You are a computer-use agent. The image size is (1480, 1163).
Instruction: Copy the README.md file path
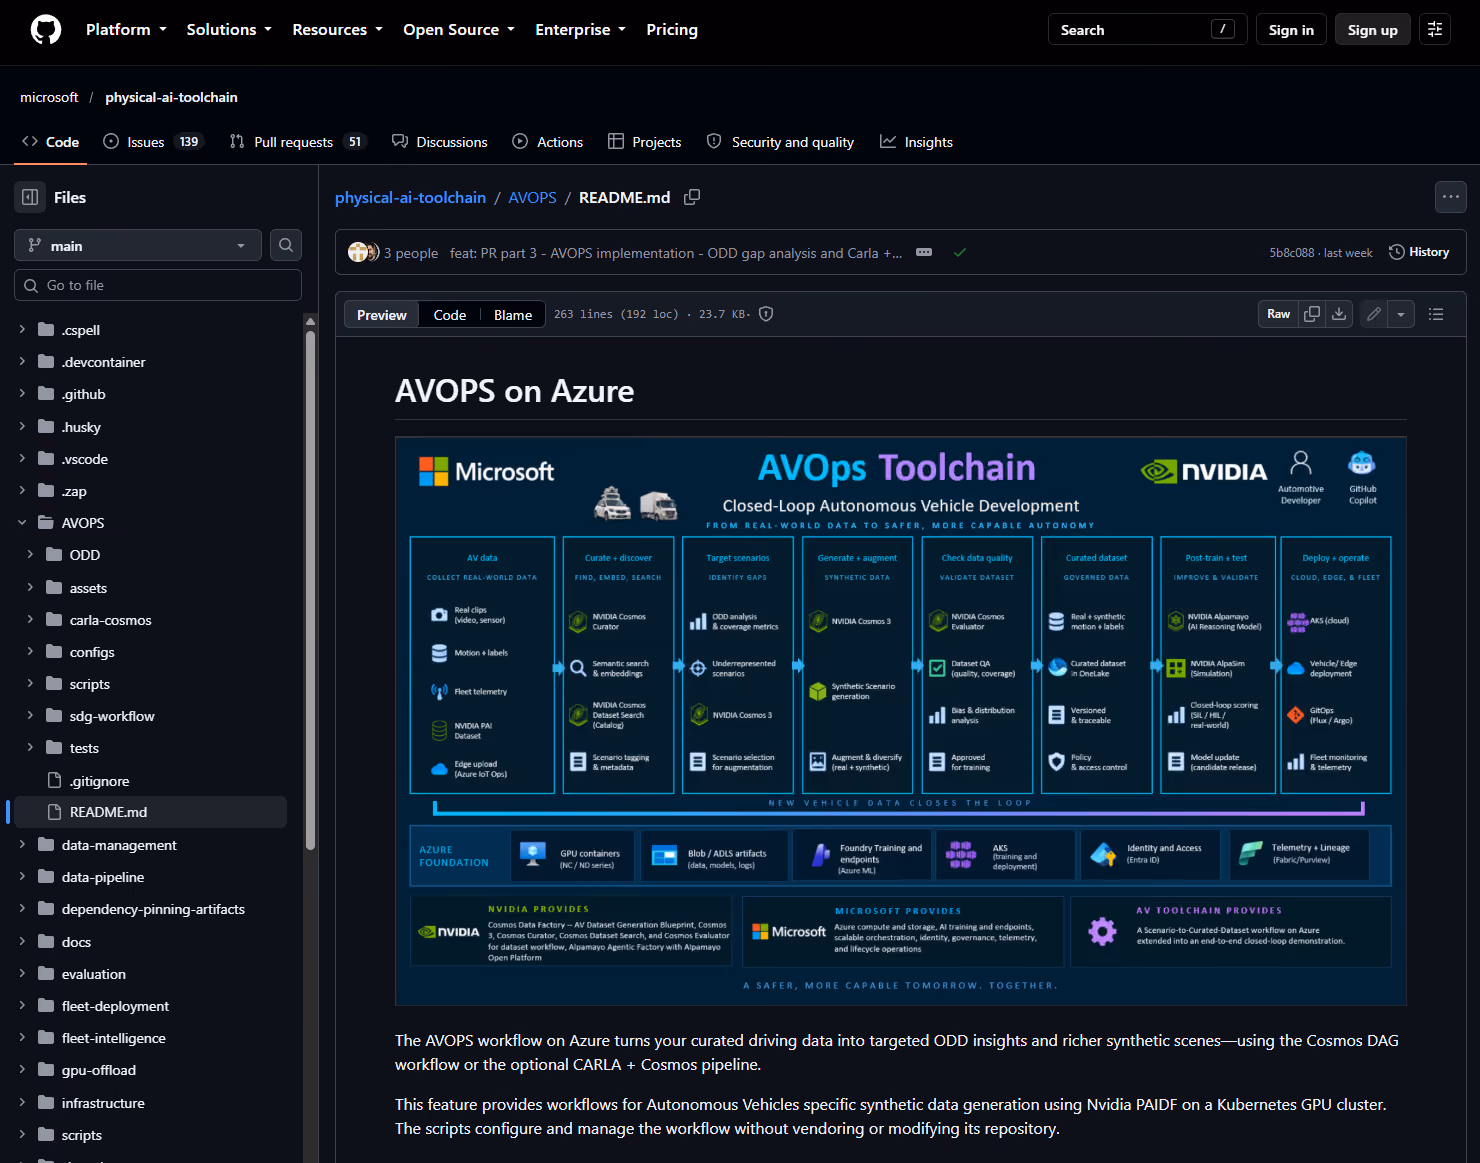692,197
